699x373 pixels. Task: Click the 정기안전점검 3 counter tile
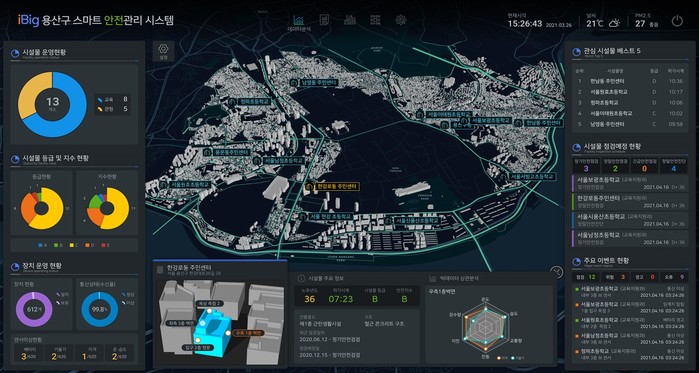(586, 165)
